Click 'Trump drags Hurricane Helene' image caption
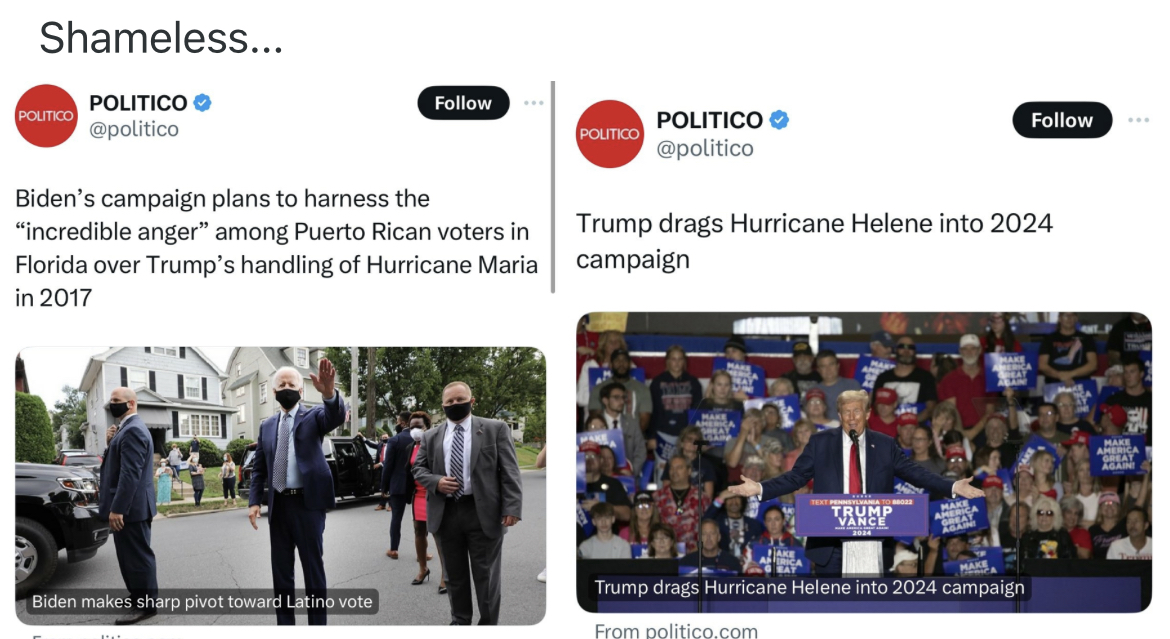 (x=810, y=587)
